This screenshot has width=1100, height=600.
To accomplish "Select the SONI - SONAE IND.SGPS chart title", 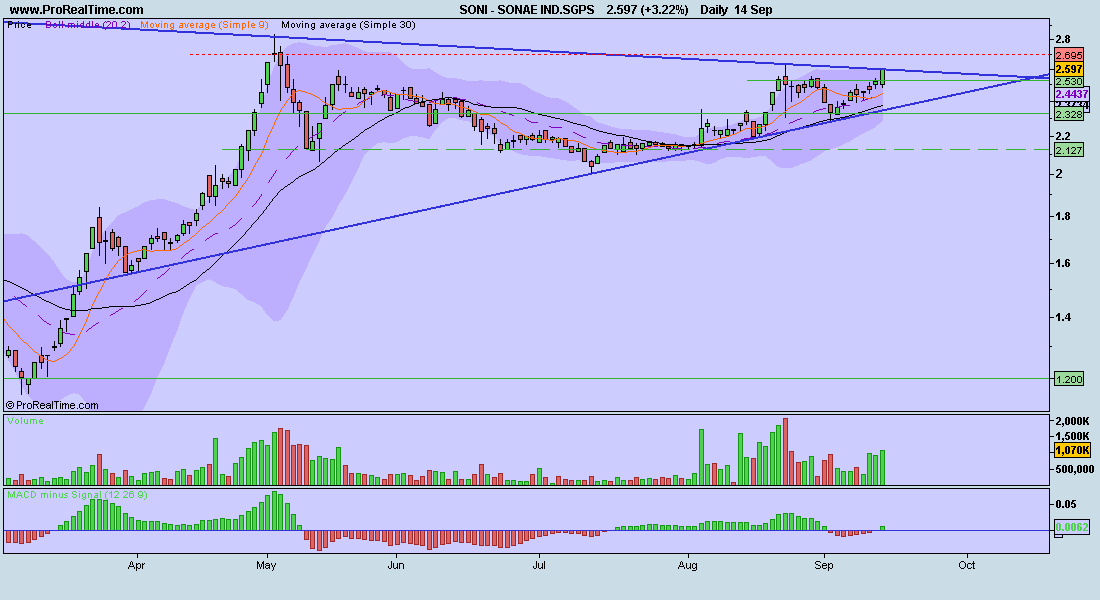I will click(527, 10).
